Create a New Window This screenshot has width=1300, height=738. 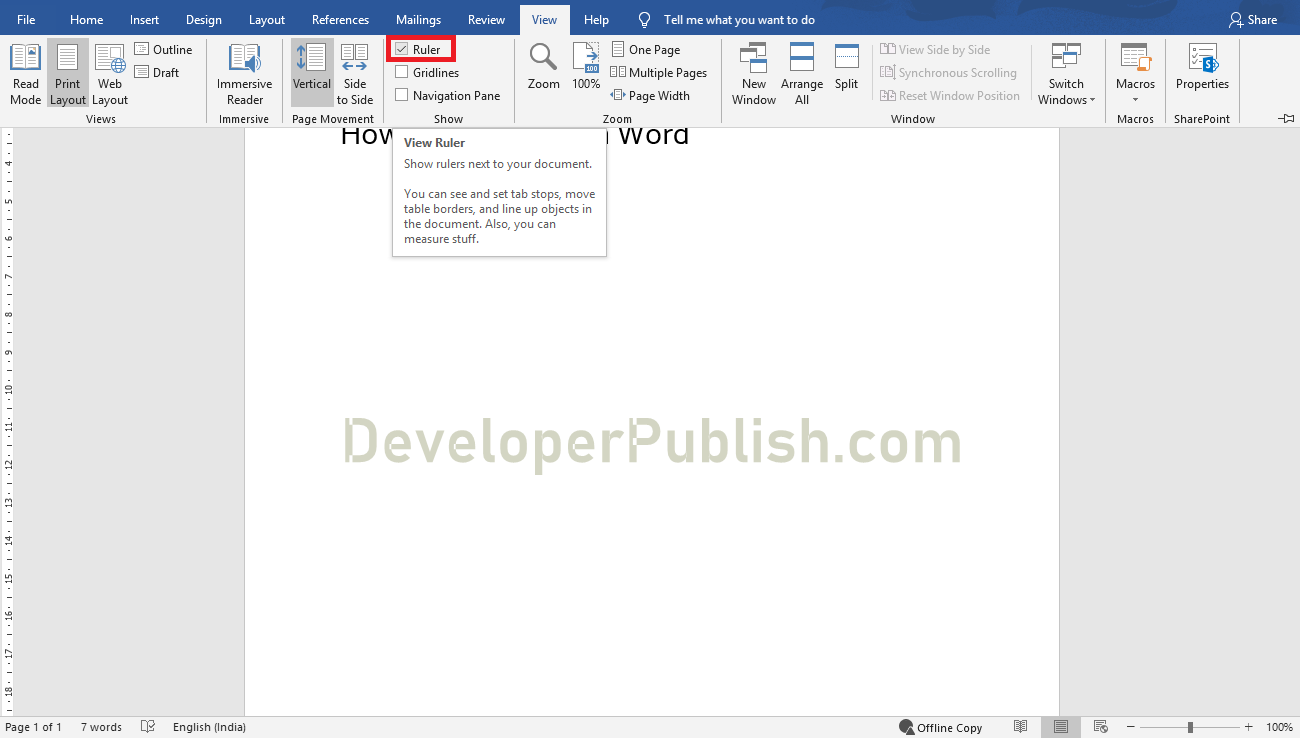(x=753, y=73)
